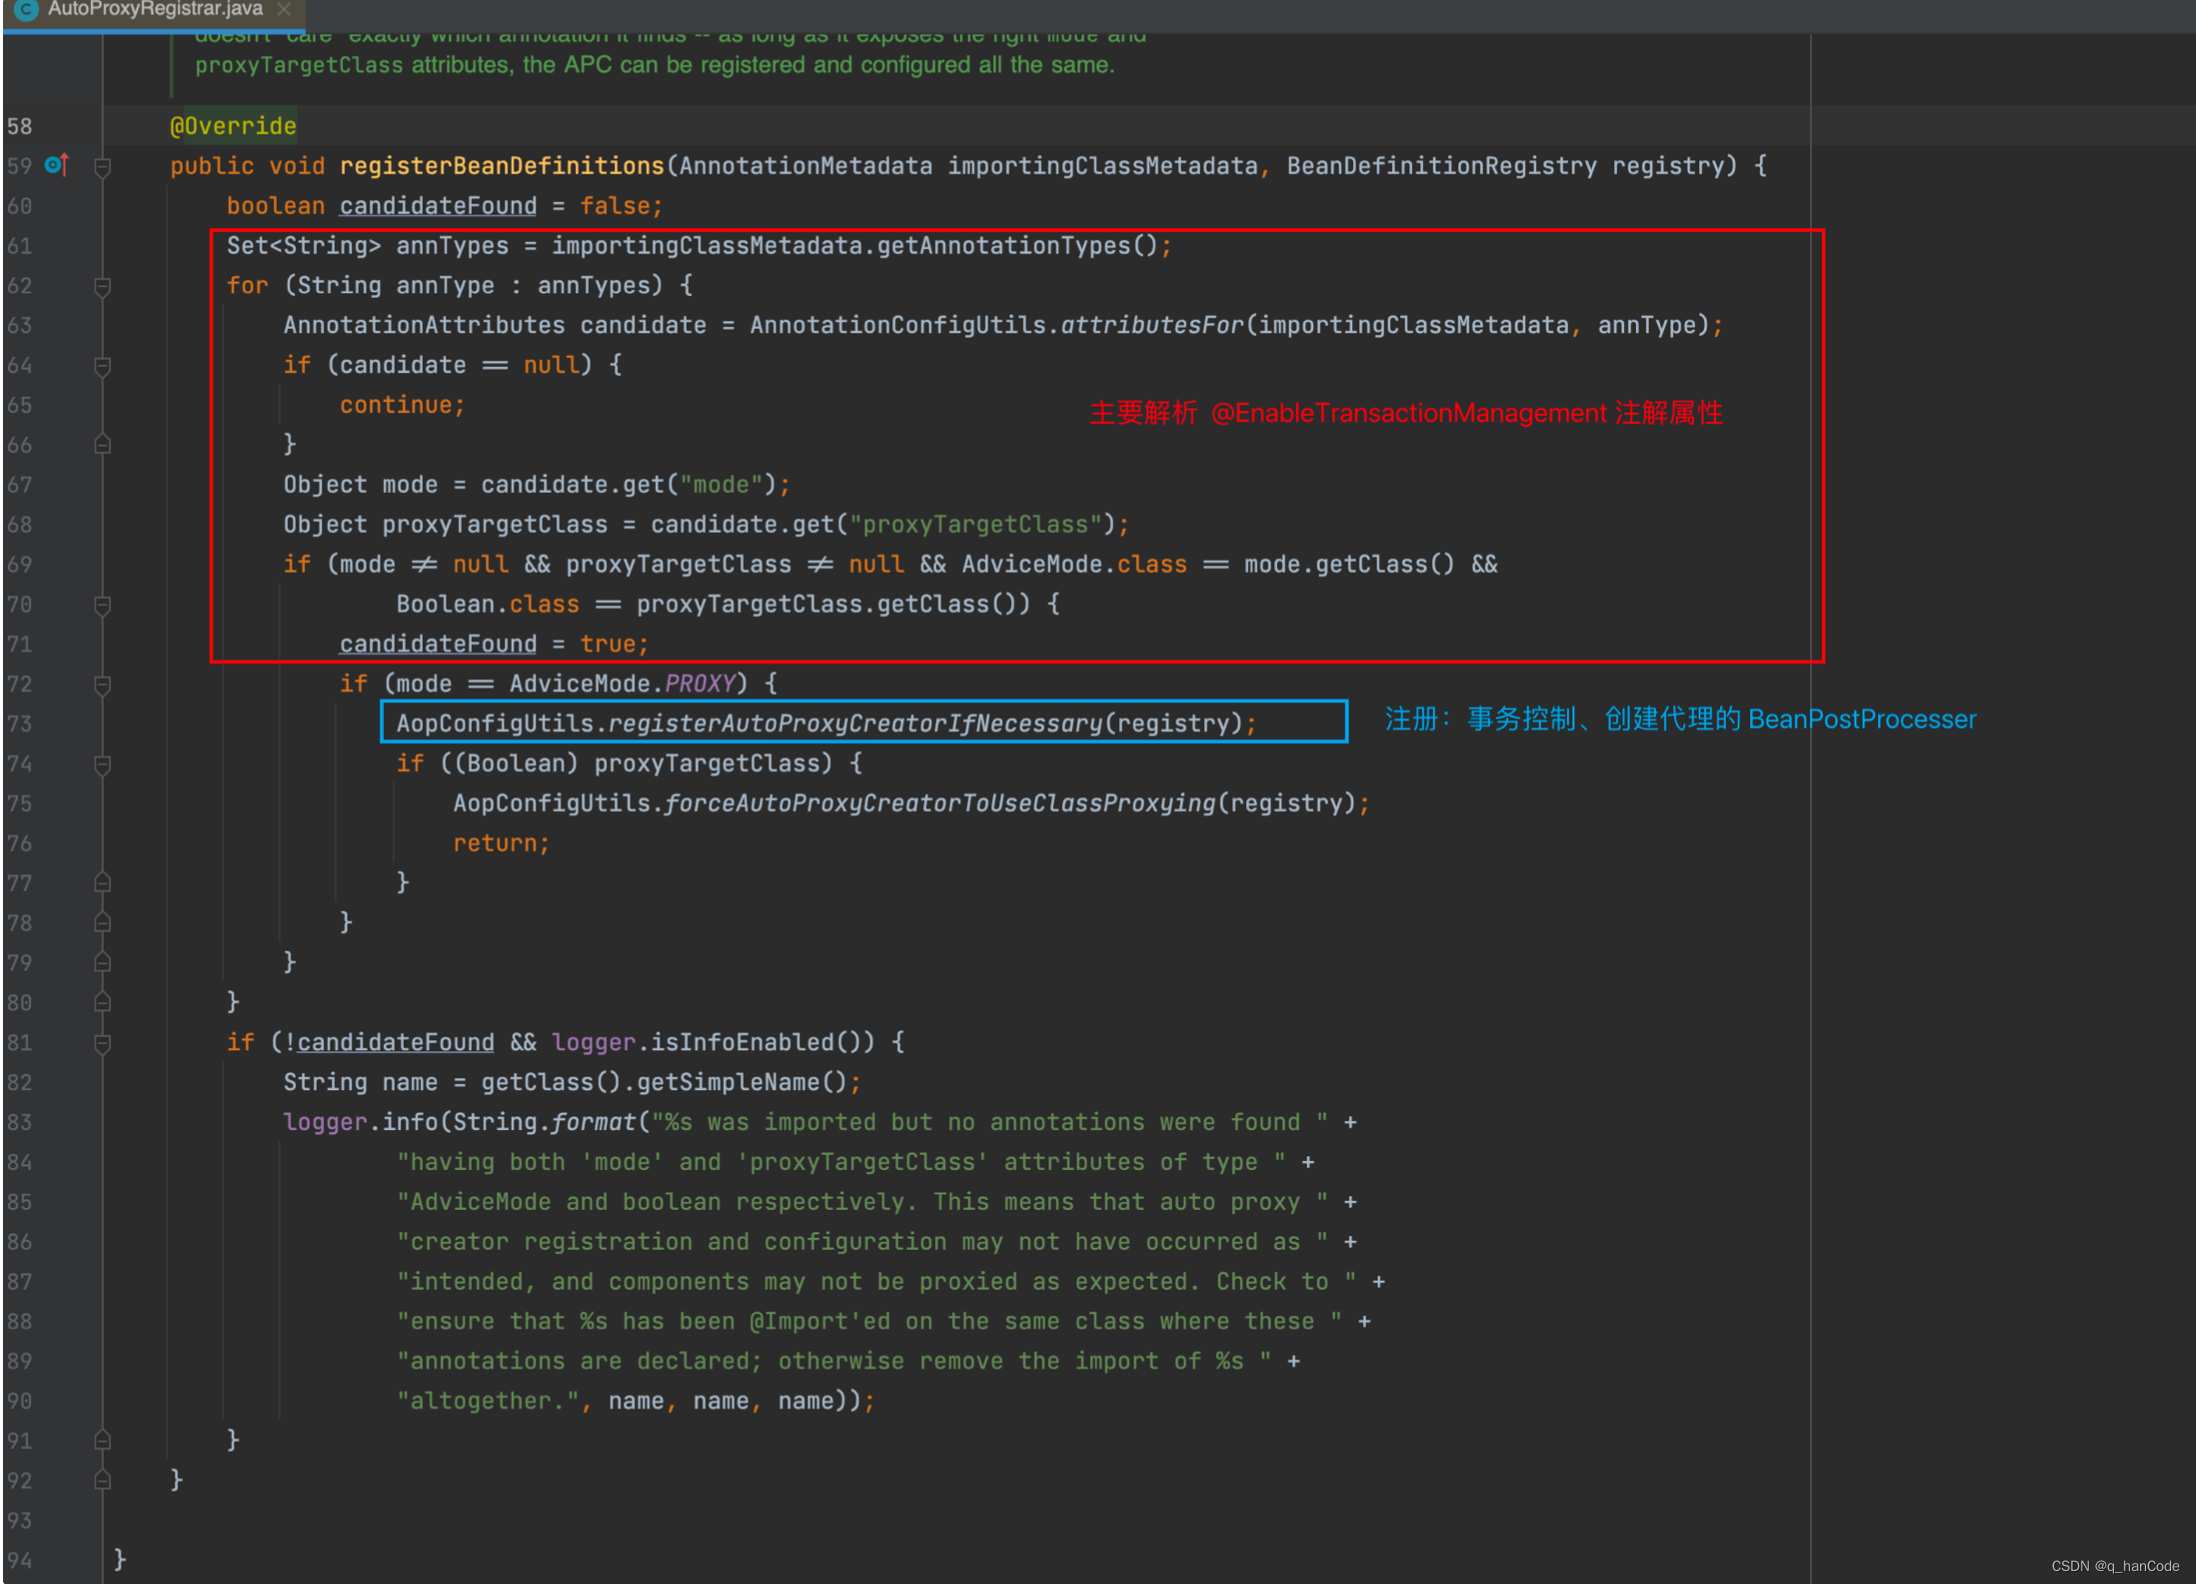This screenshot has height=1584, width=2196.
Task: Click the fold end marker on line 66
Action: click(x=102, y=444)
